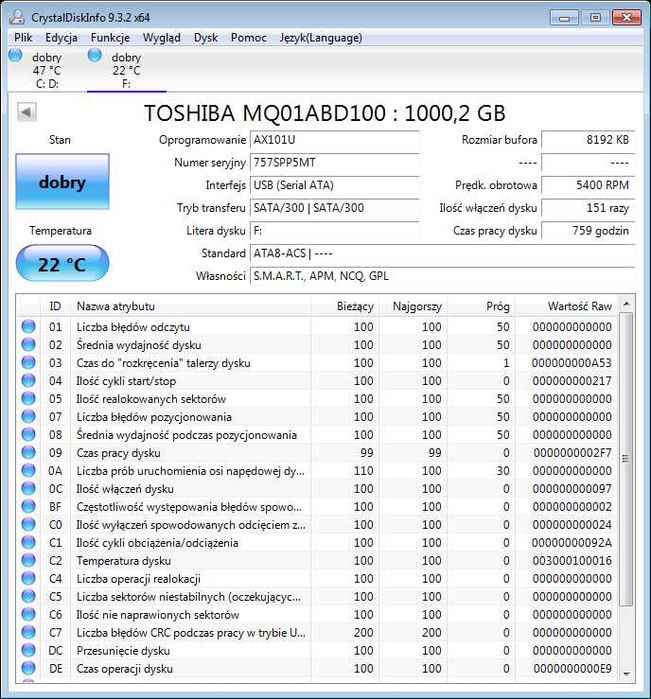Open the Wygląd menu
The width and height of the screenshot is (651, 699).
pos(161,37)
